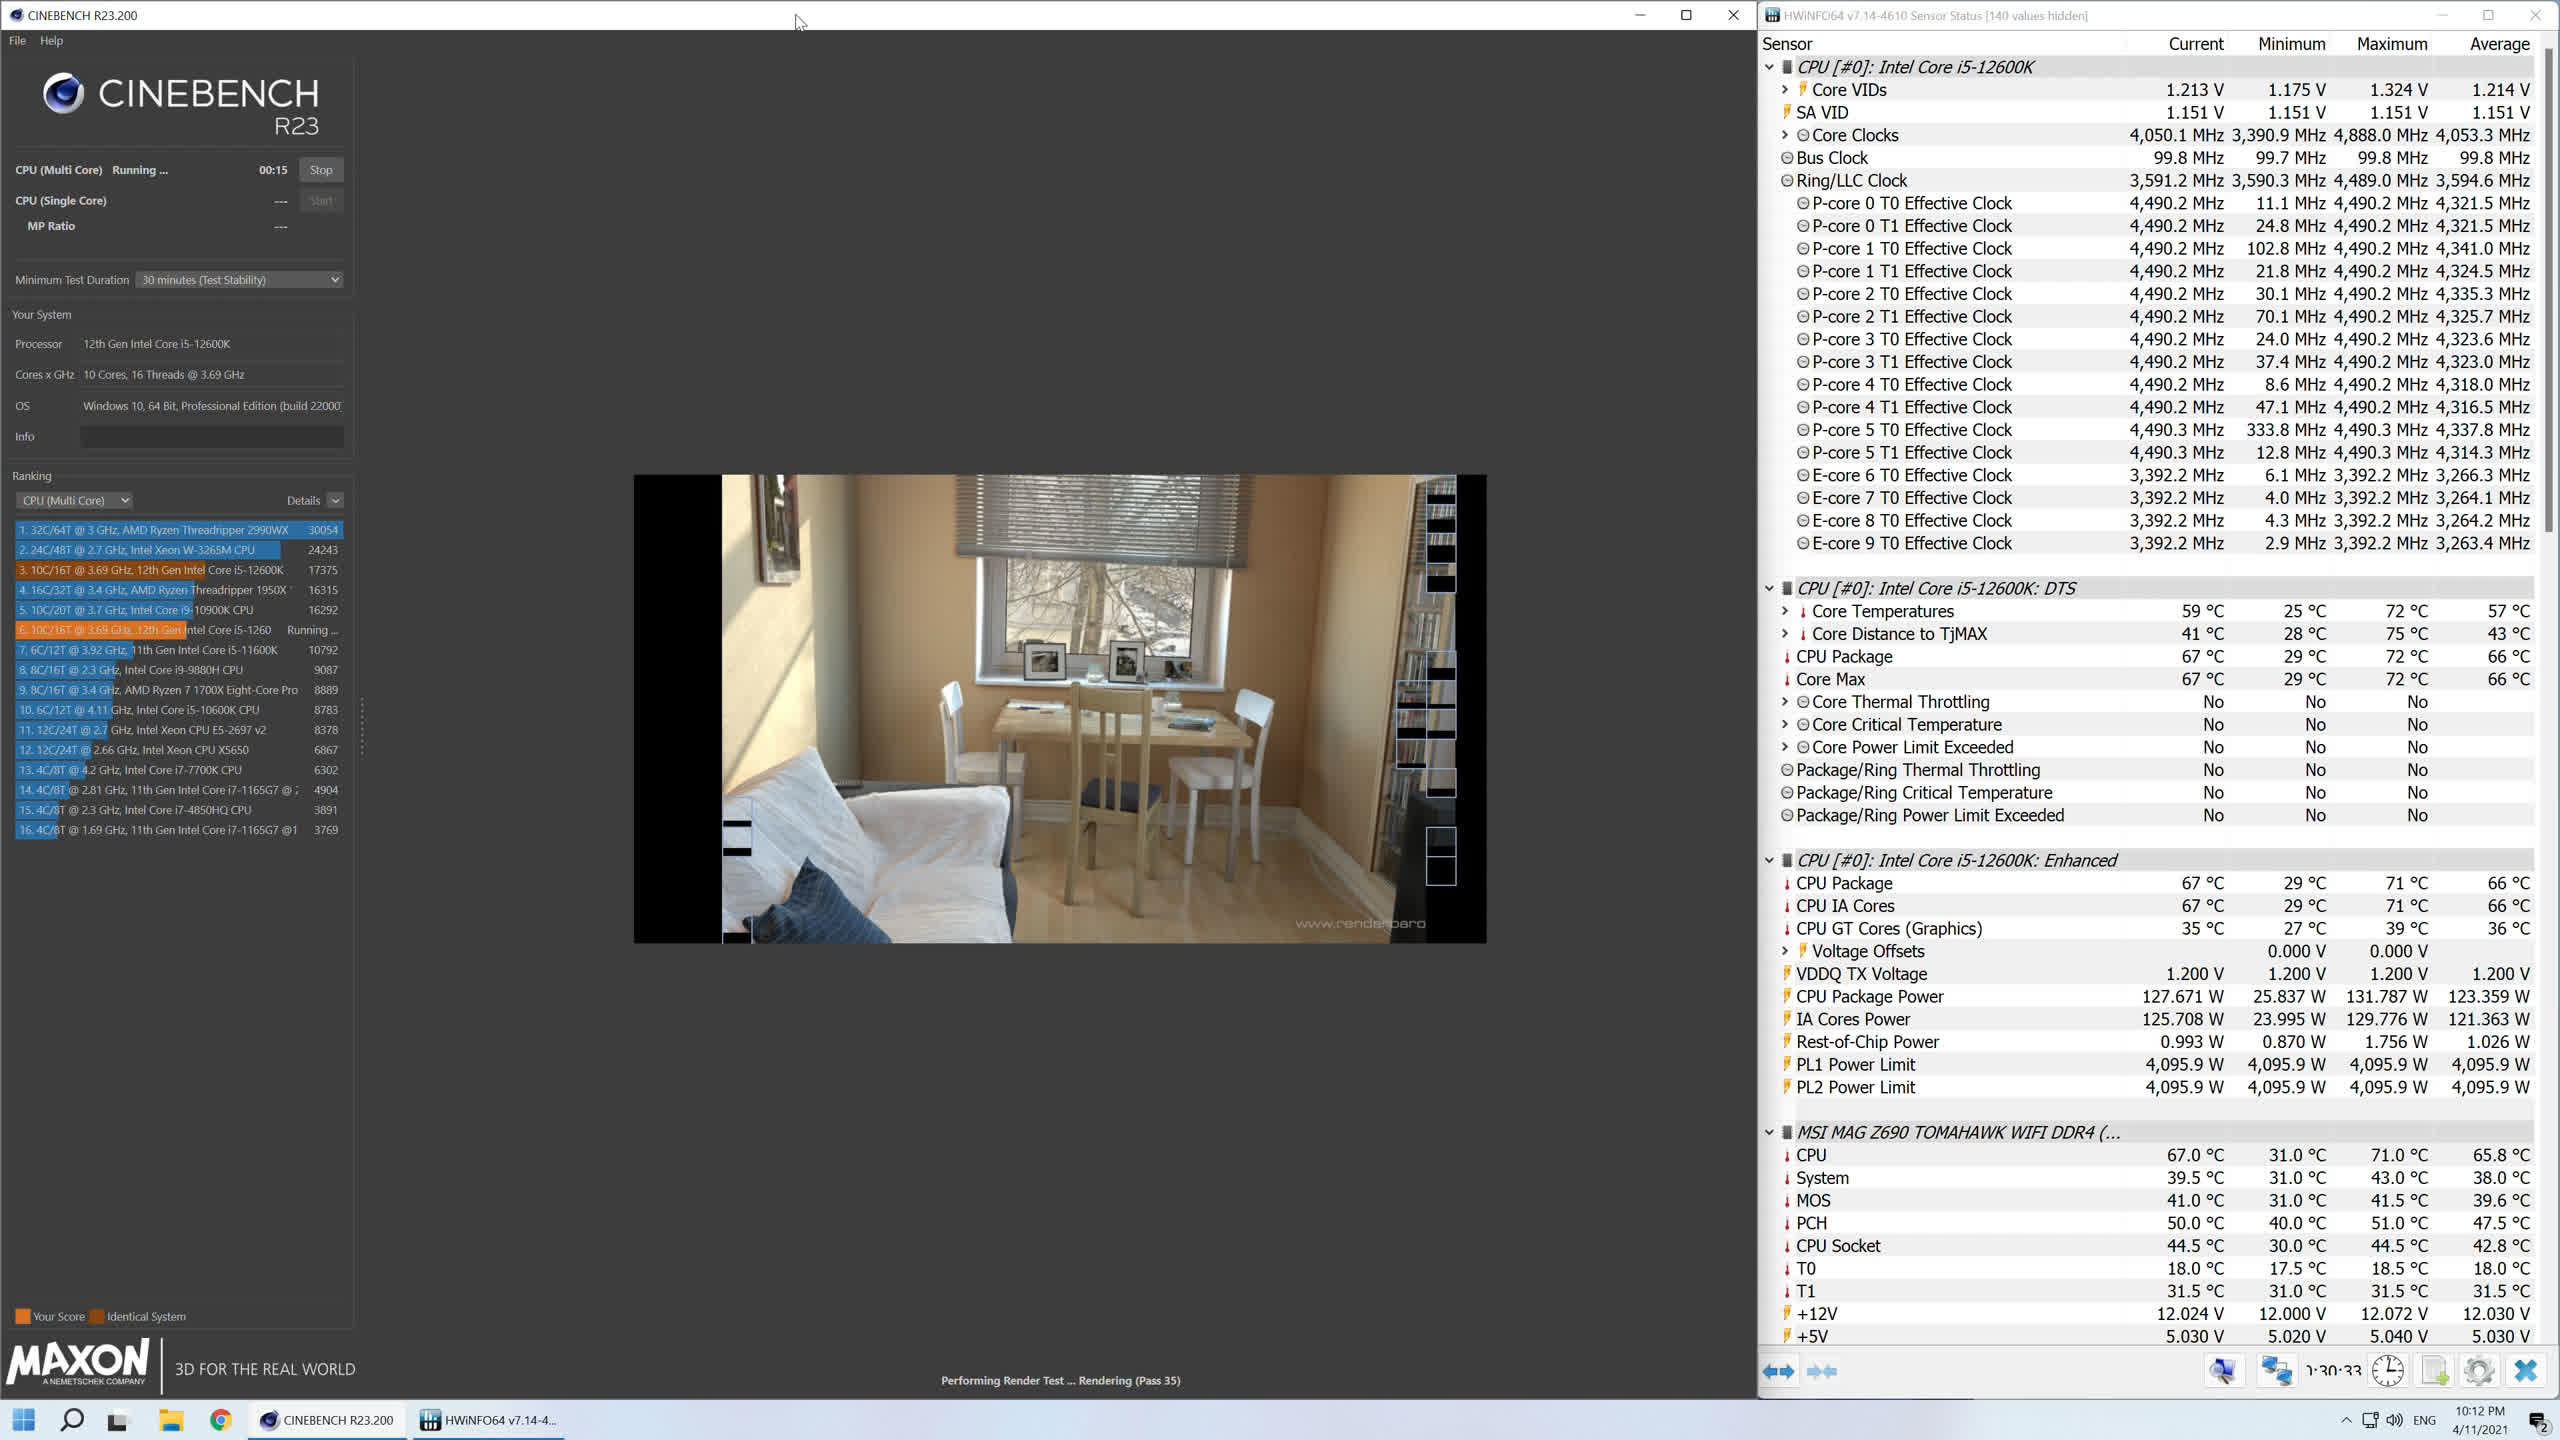
Task: Open the Help menu in Cinebench
Action: pyautogui.click(x=51, y=41)
